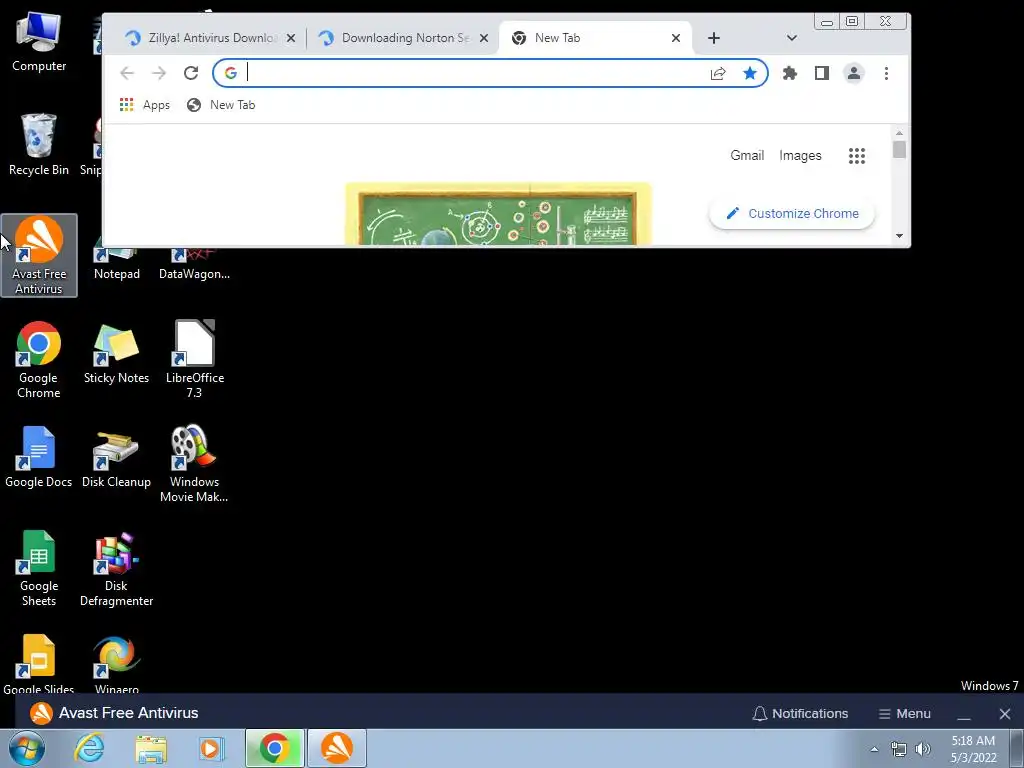Select Google Sheets desktop shortcut
Screen dimensions: 1024x768
39,568
